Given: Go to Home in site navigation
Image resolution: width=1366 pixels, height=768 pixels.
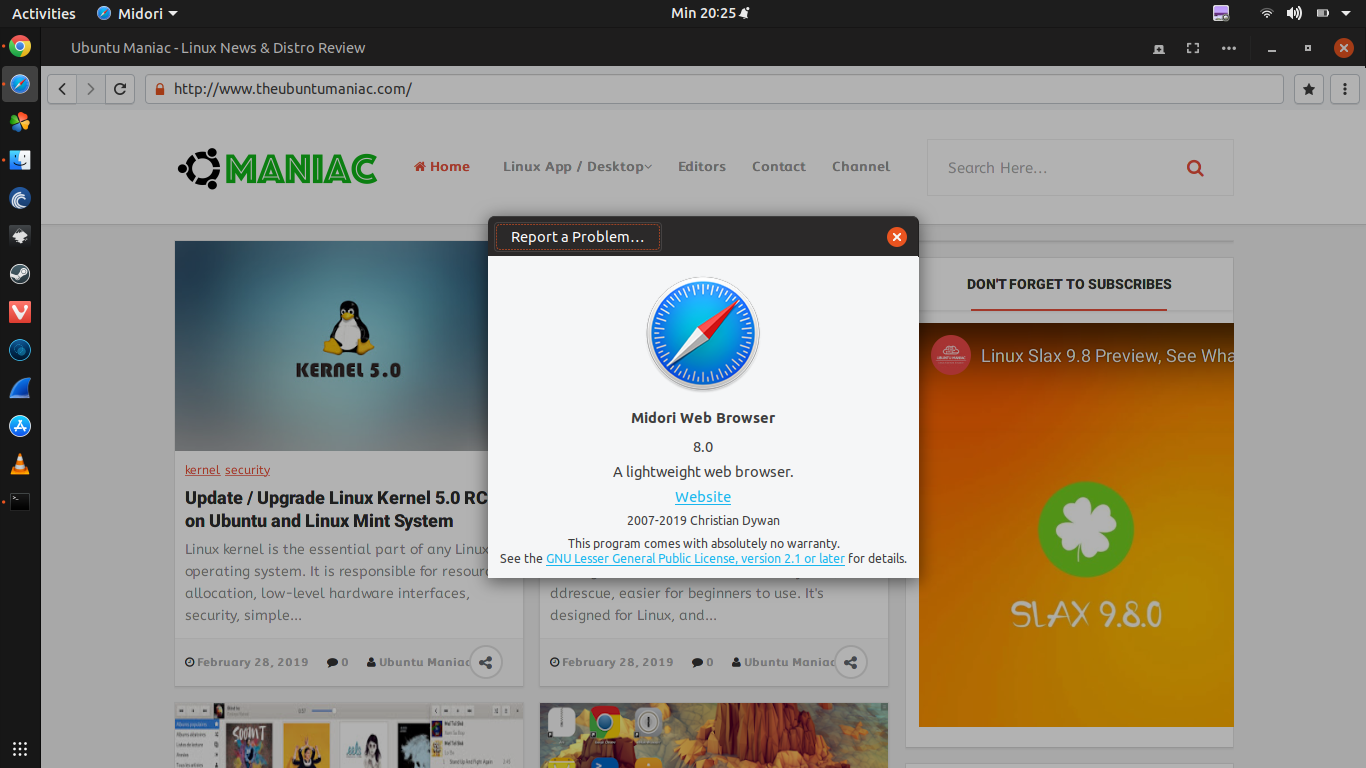Looking at the screenshot, I should click(x=442, y=167).
